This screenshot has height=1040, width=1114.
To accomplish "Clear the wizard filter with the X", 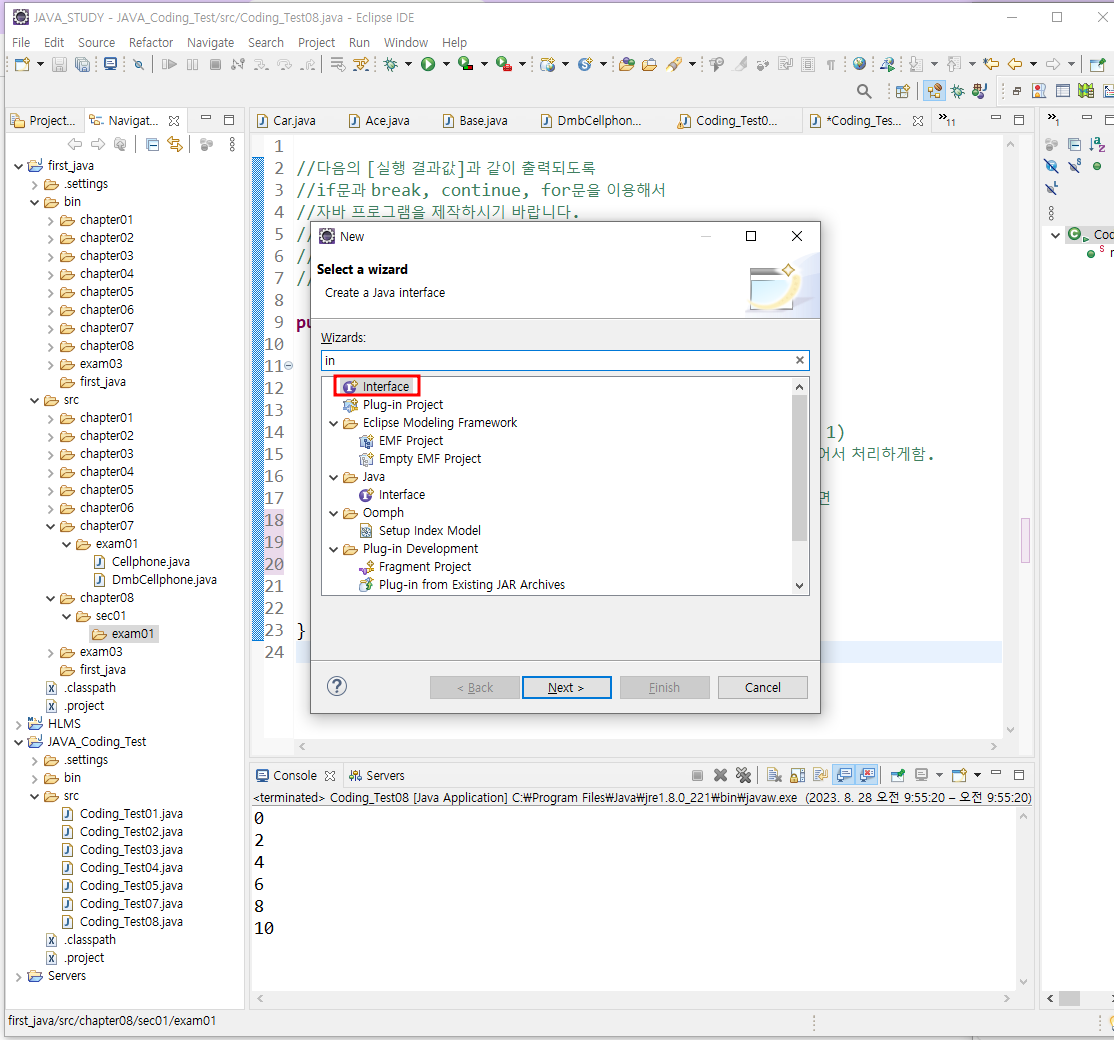I will [800, 360].
